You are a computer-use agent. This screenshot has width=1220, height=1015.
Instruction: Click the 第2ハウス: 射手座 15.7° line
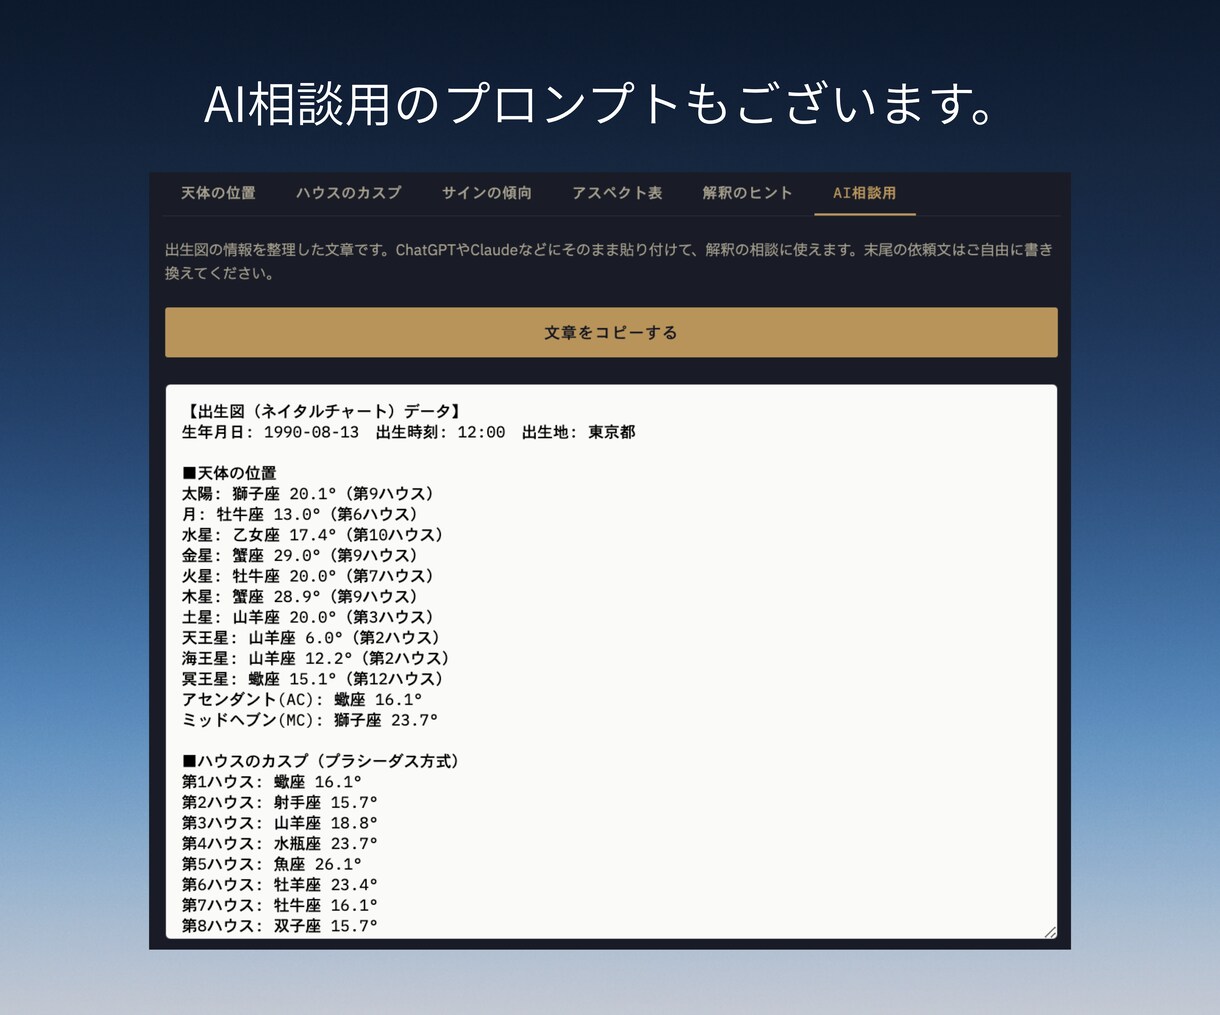coord(280,802)
